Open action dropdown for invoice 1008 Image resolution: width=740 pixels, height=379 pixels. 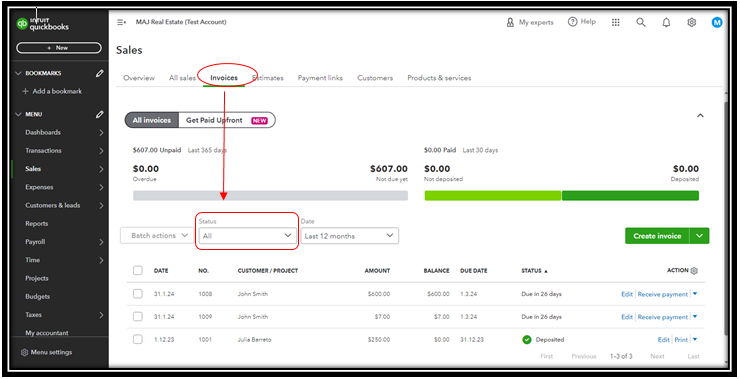tap(695, 294)
